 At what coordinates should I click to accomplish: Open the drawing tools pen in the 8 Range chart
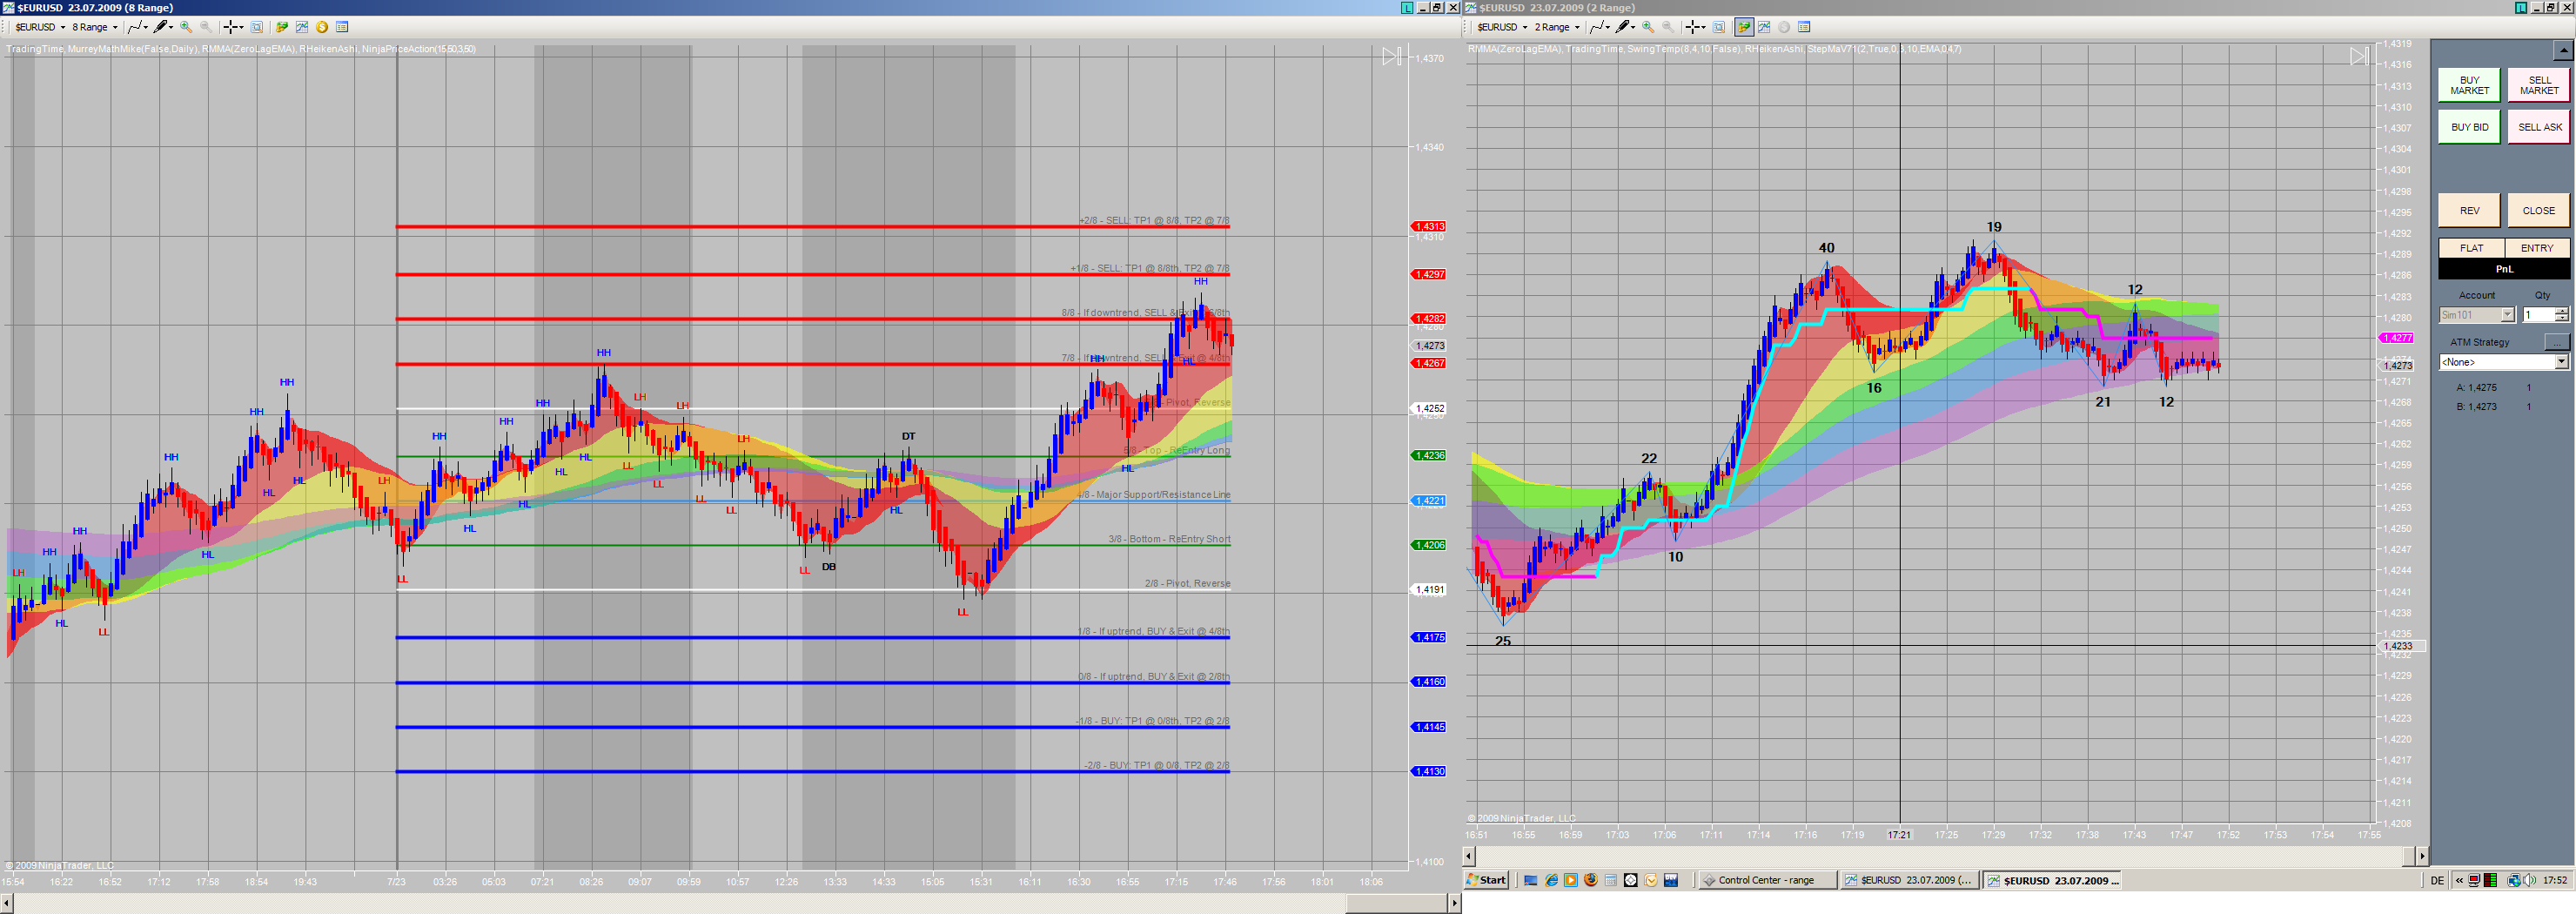(163, 27)
